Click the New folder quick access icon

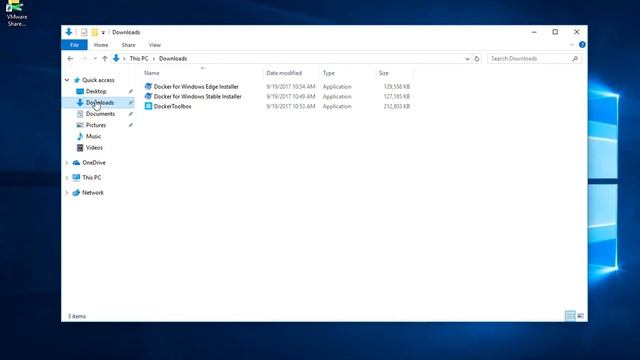(x=94, y=32)
